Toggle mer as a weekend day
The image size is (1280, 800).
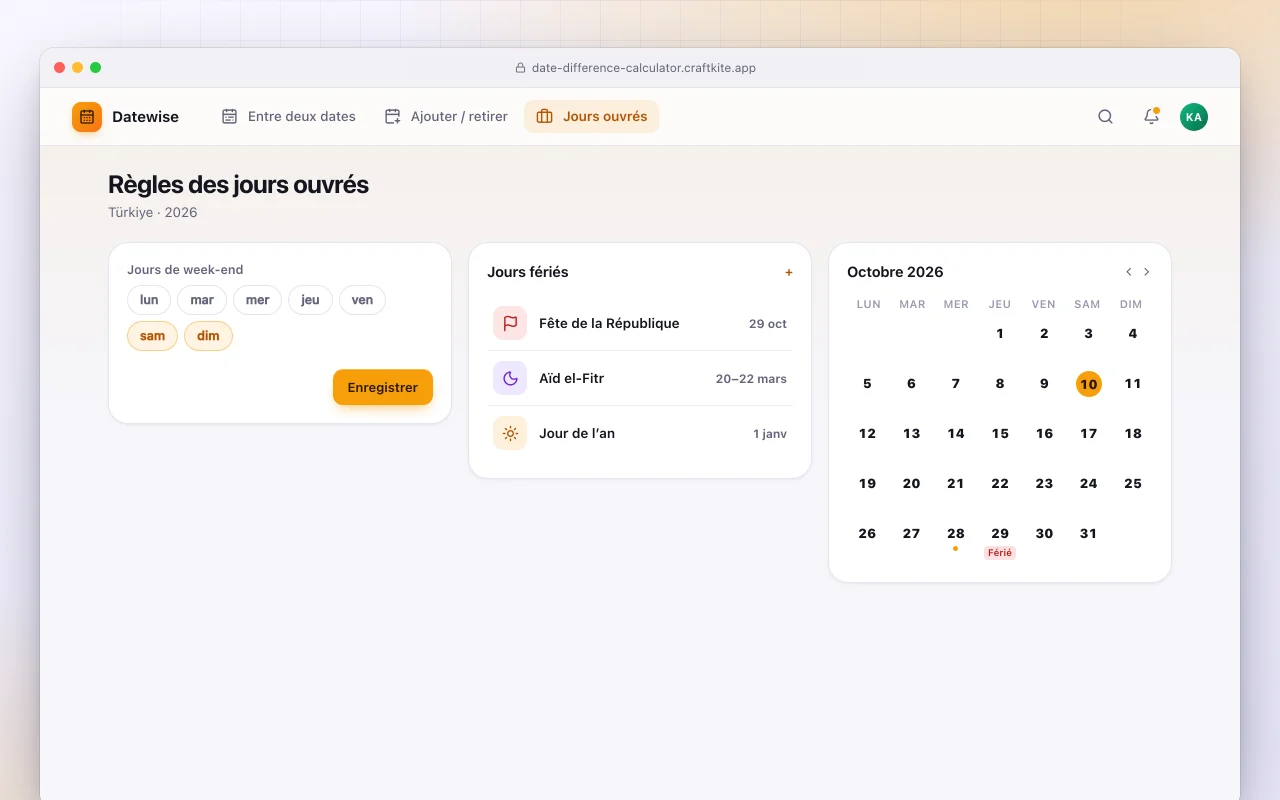(257, 300)
